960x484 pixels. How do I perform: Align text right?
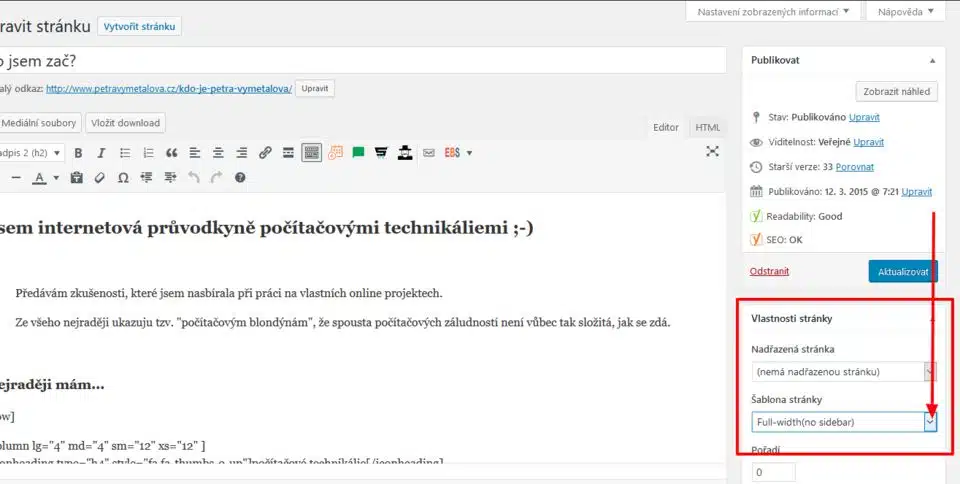pyautogui.click(x=242, y=153)
